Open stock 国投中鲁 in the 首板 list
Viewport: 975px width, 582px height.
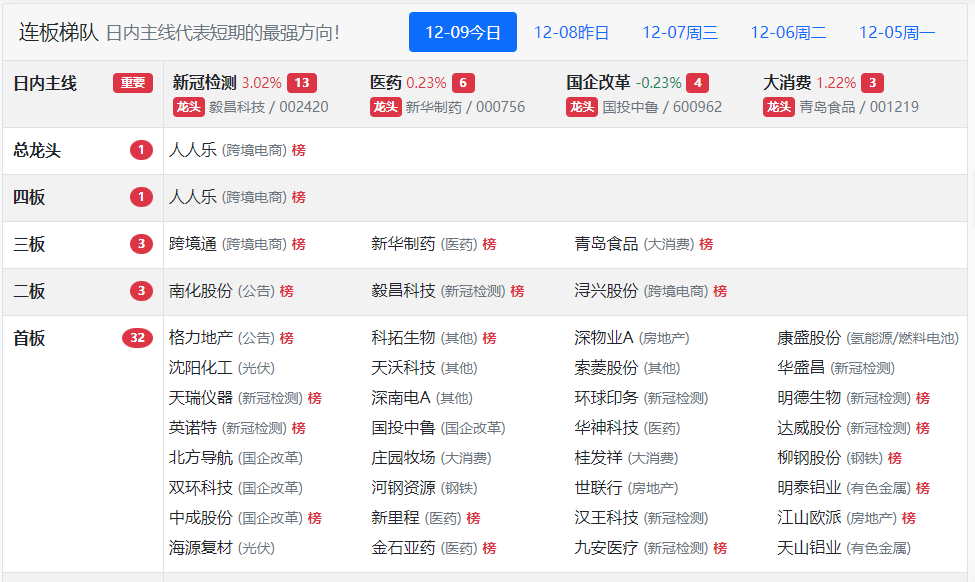pyautogui.click(x=403, y=428)
